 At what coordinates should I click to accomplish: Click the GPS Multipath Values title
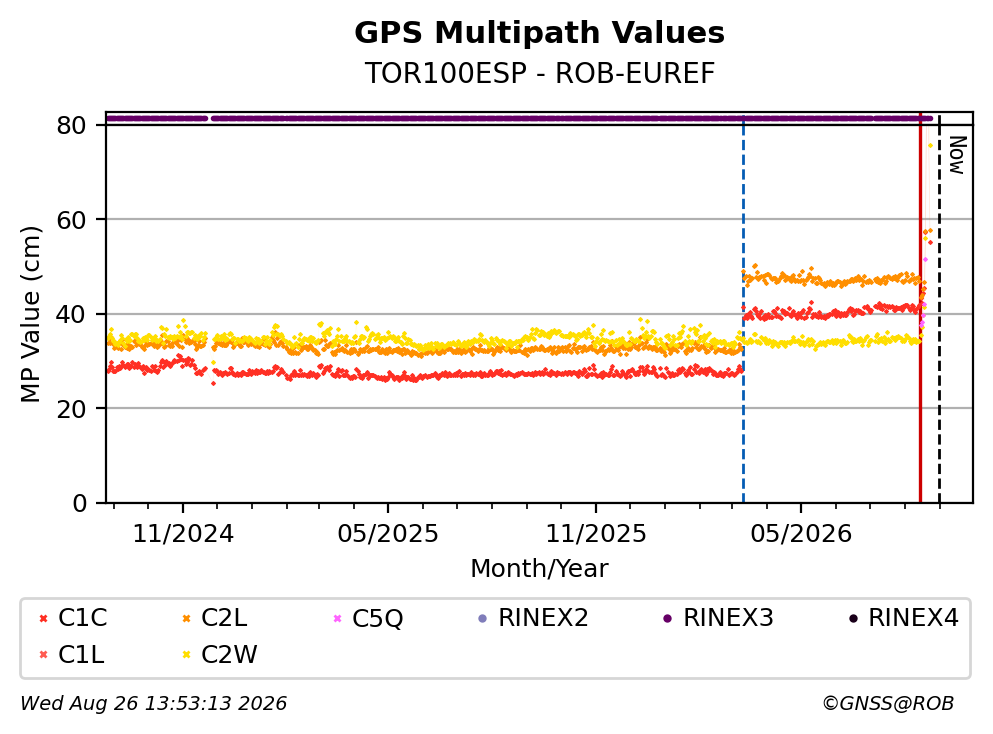coord(540,33)
